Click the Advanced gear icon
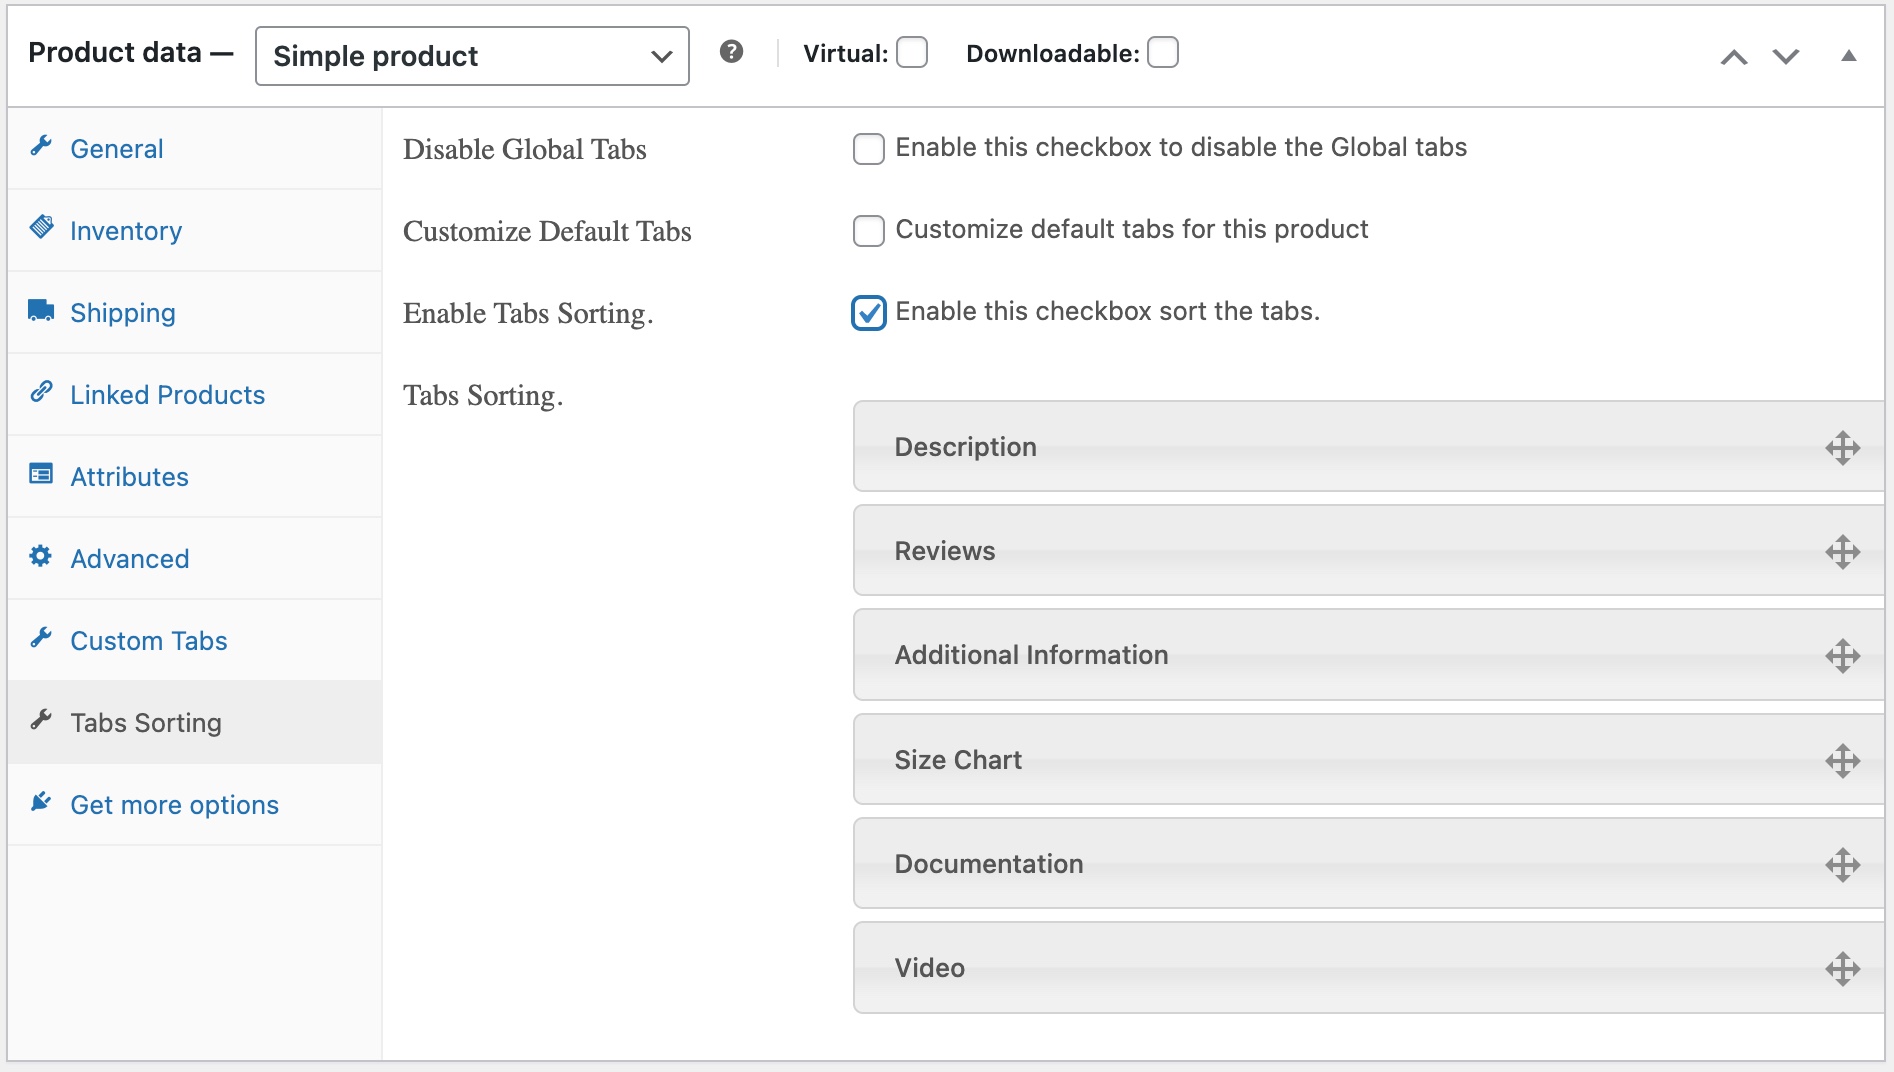Screen dimensions: 1894x1072 click(41, 556)
